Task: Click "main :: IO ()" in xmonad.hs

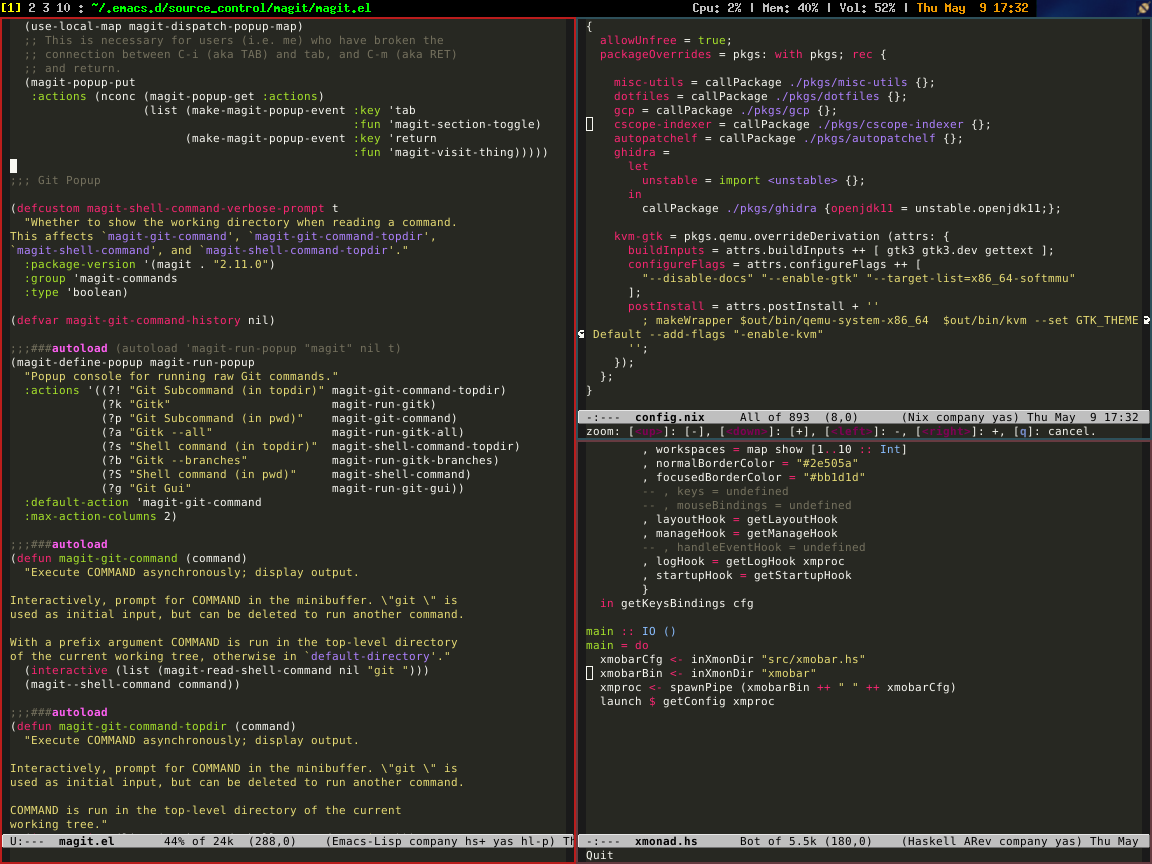Action: tap(630, 631)
